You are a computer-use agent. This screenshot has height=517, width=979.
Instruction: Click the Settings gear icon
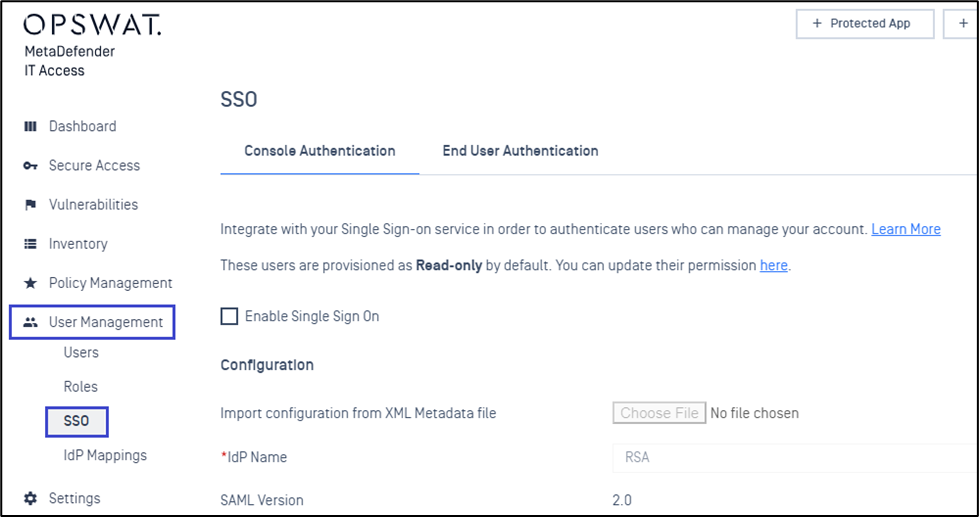tap(30, 498)
